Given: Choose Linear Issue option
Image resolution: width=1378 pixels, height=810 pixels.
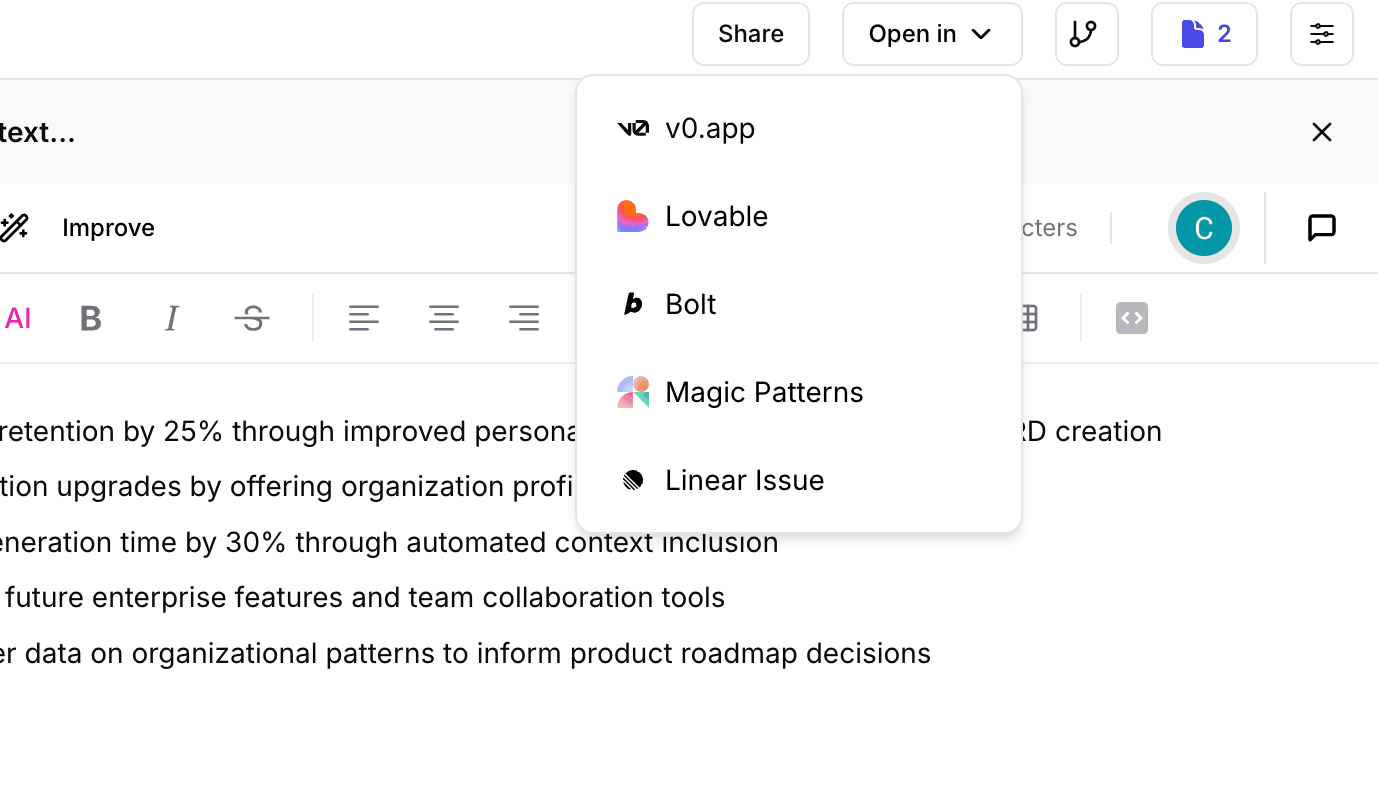Looking at the screenshot, I should [x=799, y=480].
